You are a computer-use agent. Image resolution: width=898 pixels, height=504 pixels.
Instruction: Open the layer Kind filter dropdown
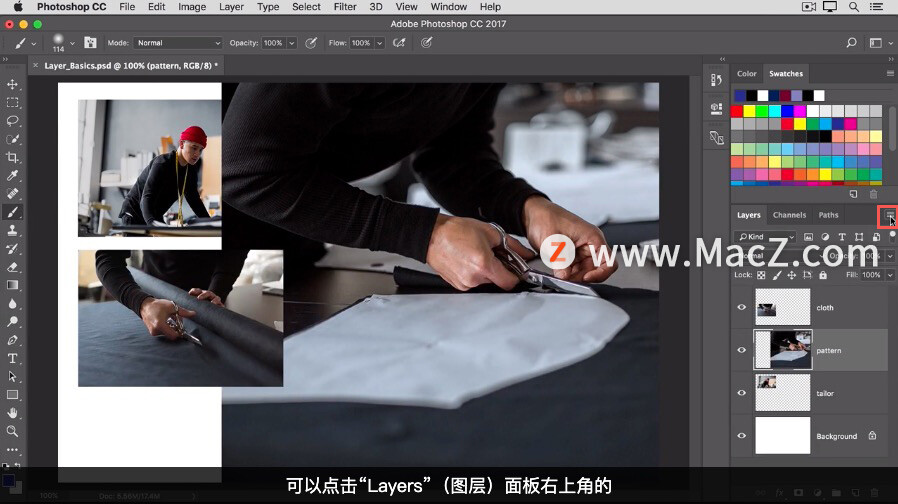pos(765,237)
